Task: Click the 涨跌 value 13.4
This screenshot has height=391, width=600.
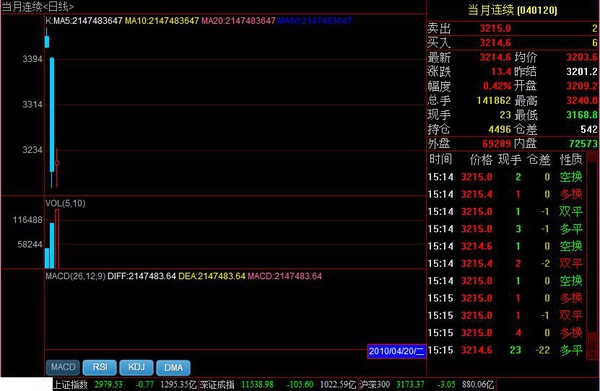Action: (501, 72)
